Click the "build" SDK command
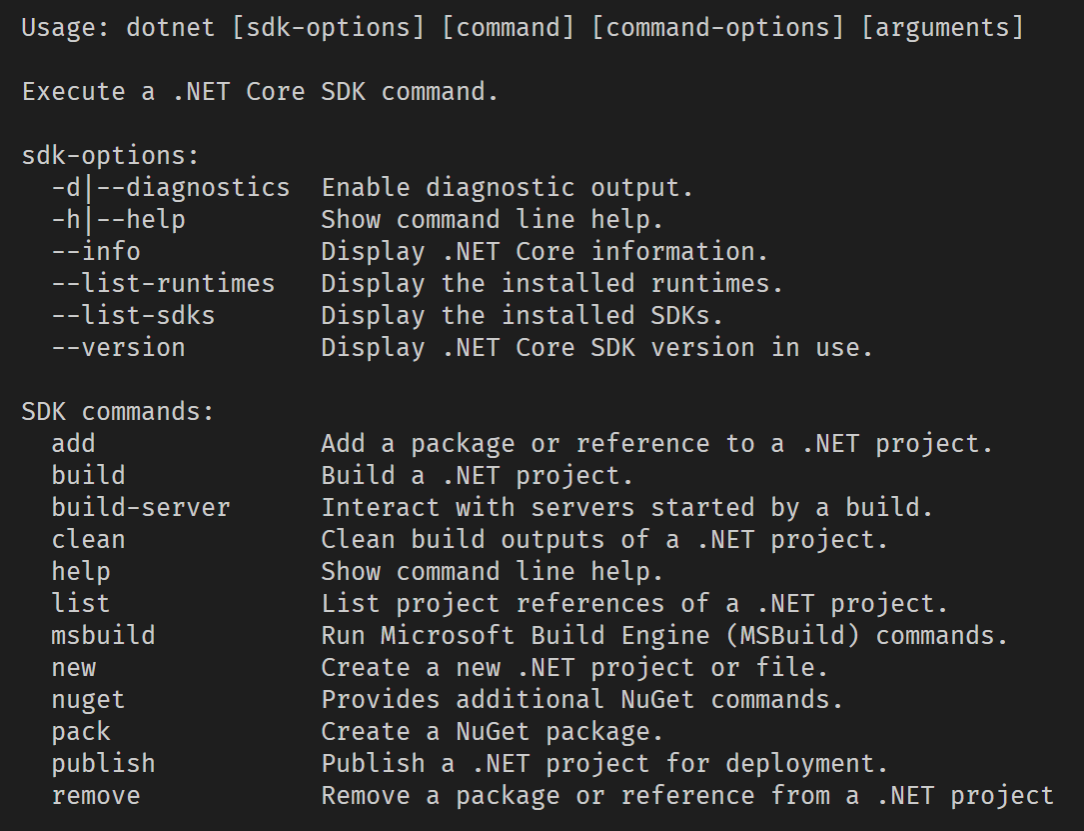1084x831 pixels. pos(89,476)
